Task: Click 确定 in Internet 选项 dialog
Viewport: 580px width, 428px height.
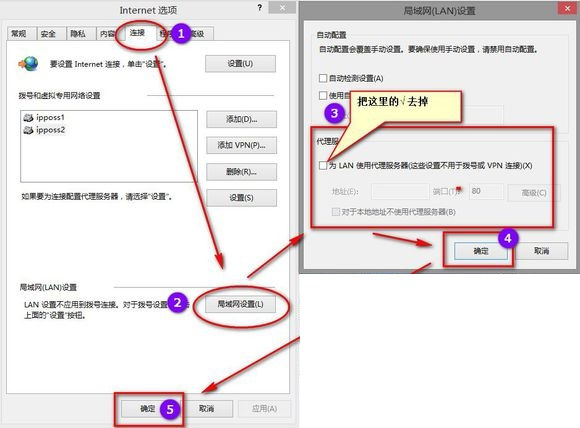Action: 148,408
